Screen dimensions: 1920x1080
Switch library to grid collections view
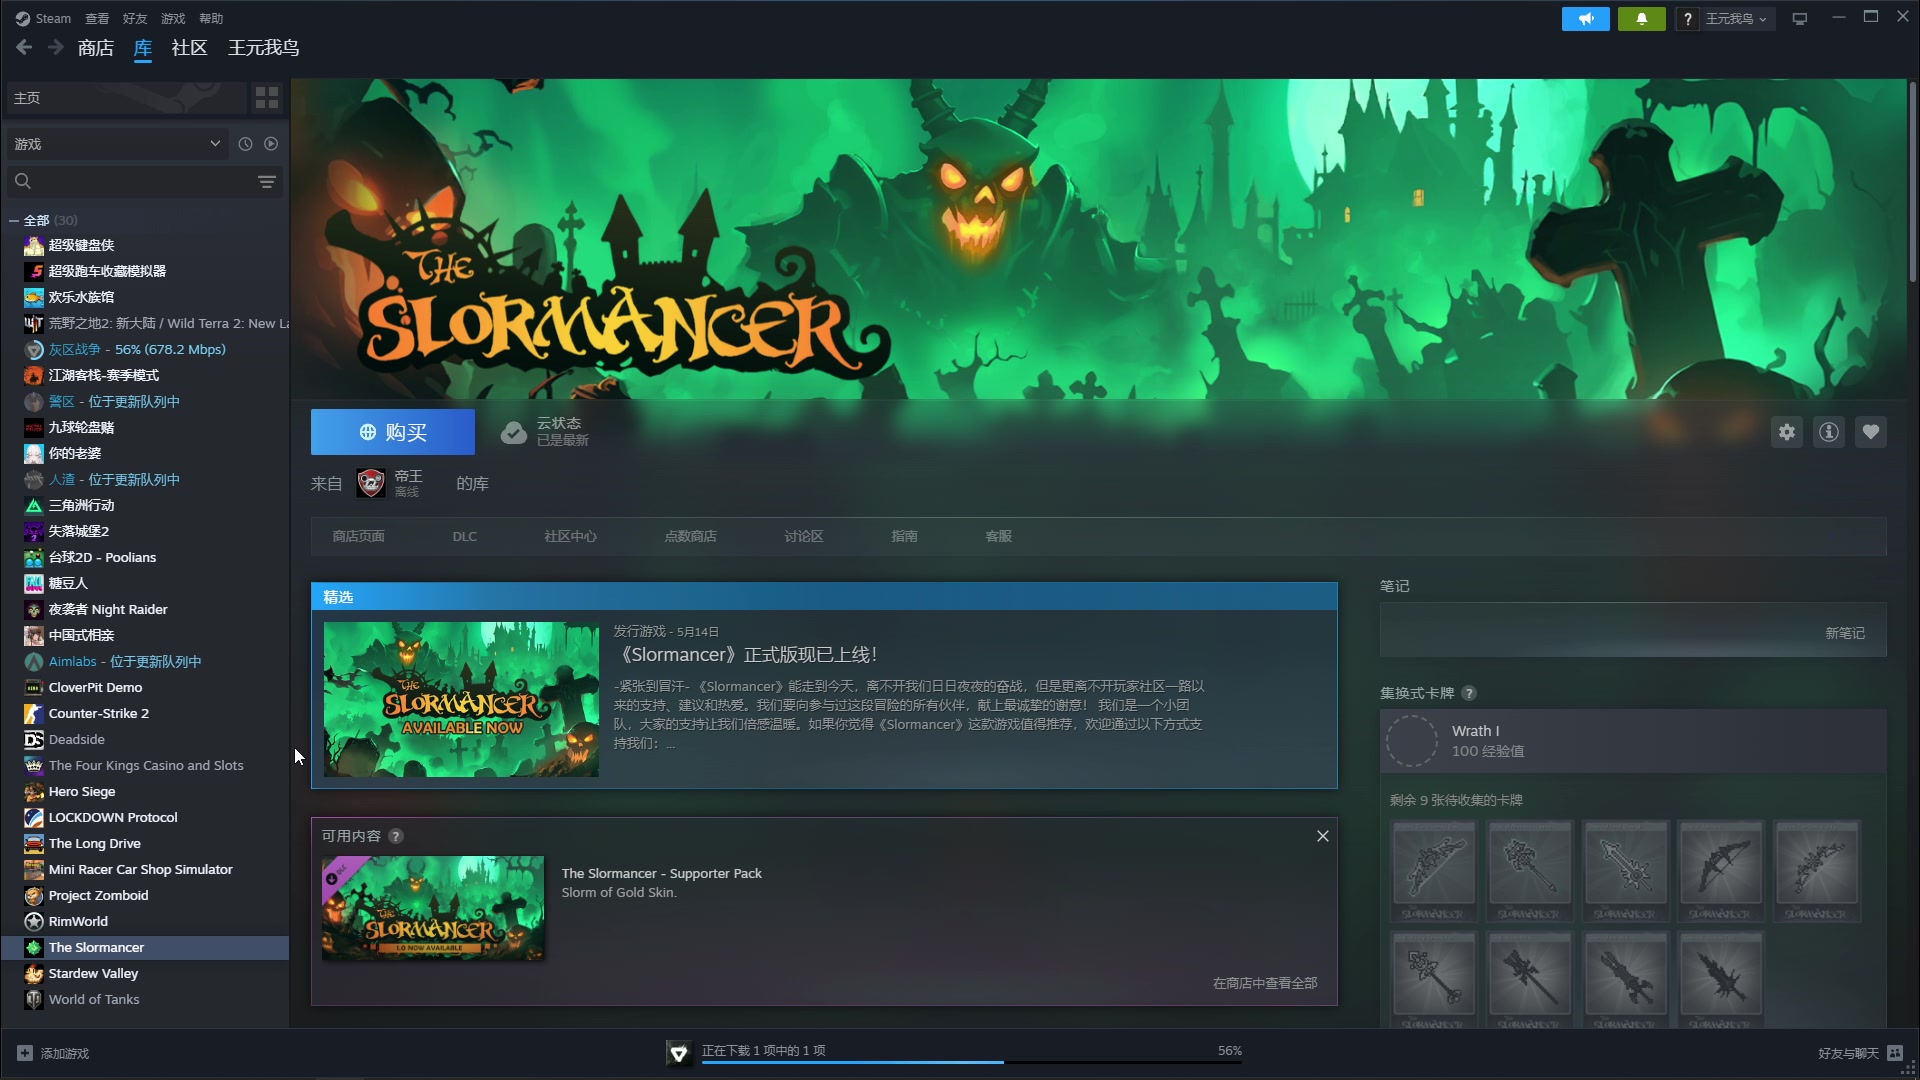(x=267, y=97)
